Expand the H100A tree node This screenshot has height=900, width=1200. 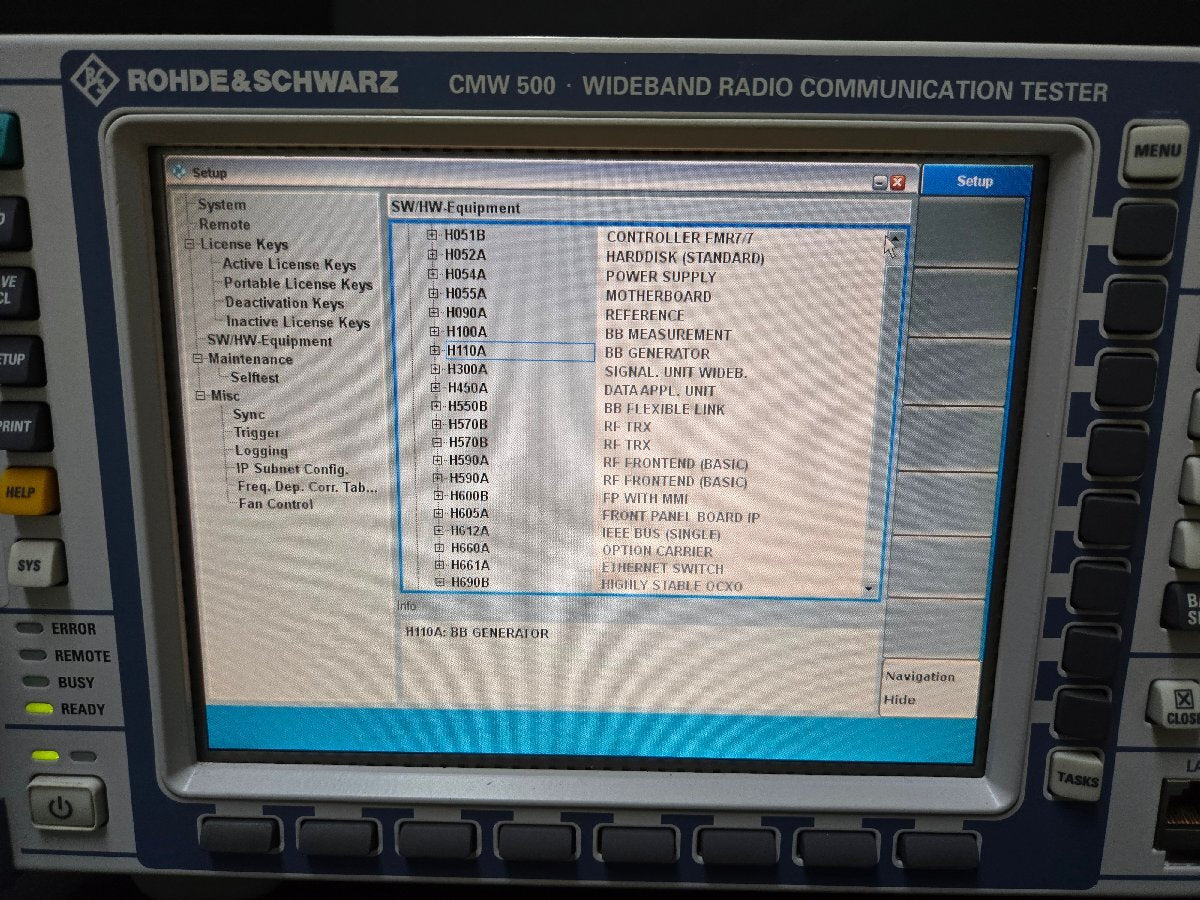tap(434, 332)
